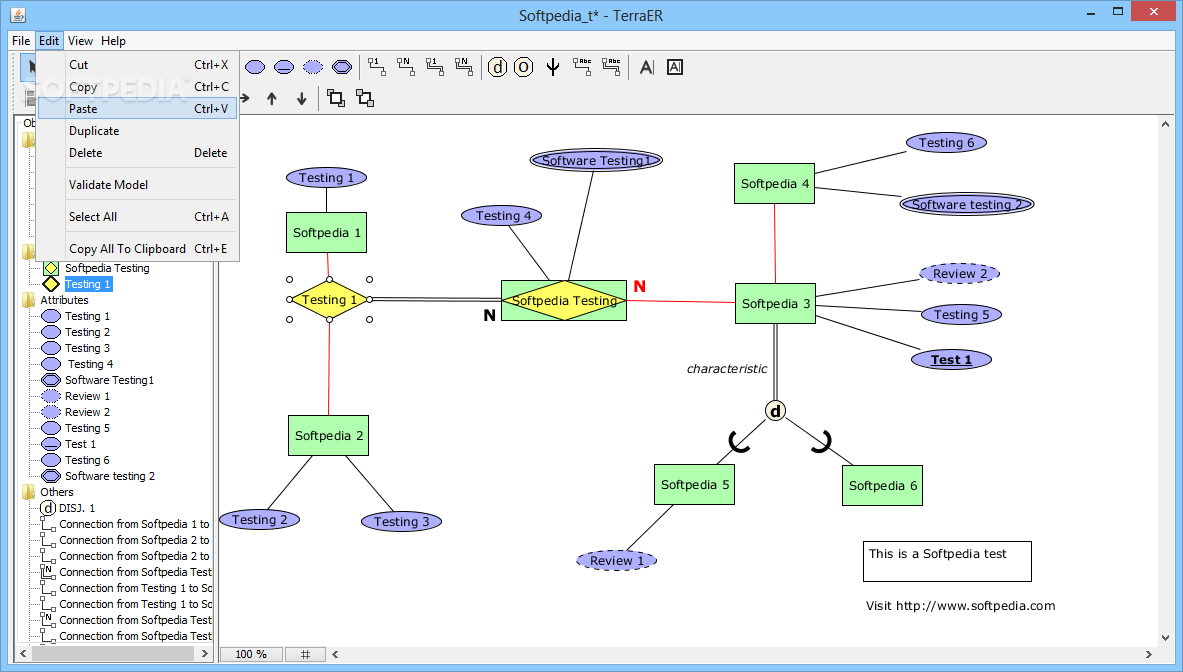Select the simple attribute ellipse tool
The height and width of the screenshot is (672, 1183).
point(255,67)
